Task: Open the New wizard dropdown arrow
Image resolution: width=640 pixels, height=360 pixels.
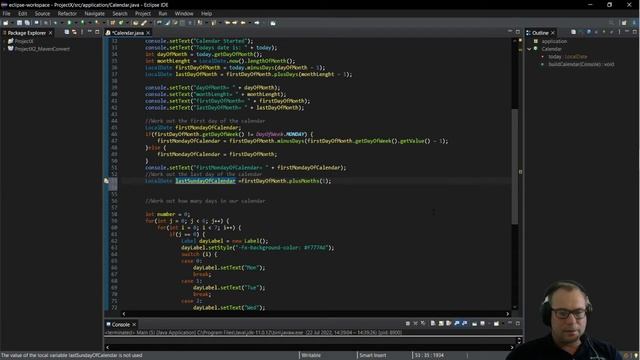Action: tap(12, 23)
